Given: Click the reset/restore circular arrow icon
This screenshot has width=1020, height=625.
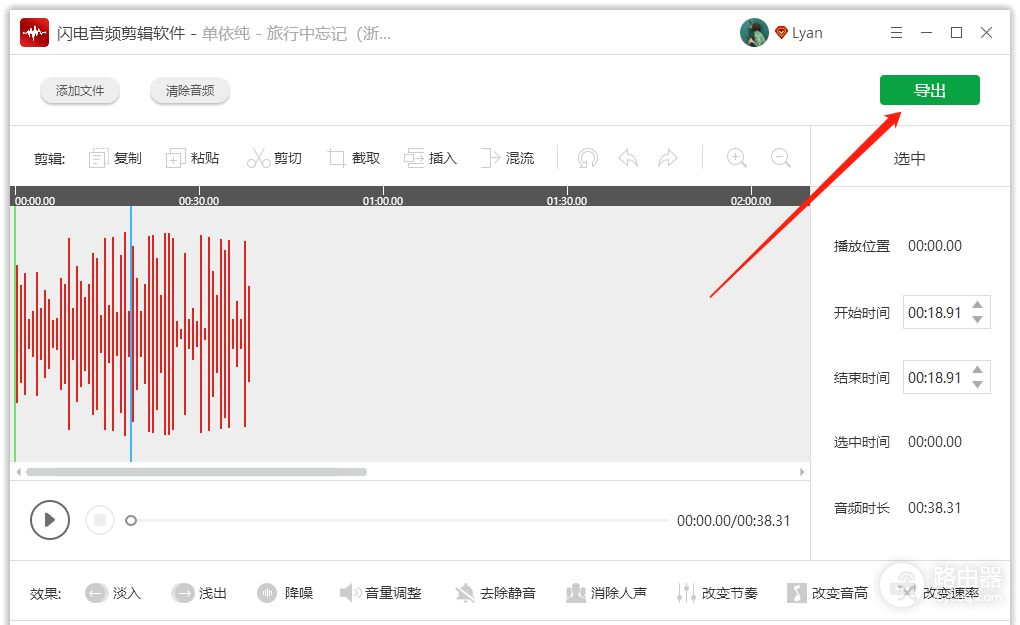Looking at the screenshot, I should tap(587, 158).
